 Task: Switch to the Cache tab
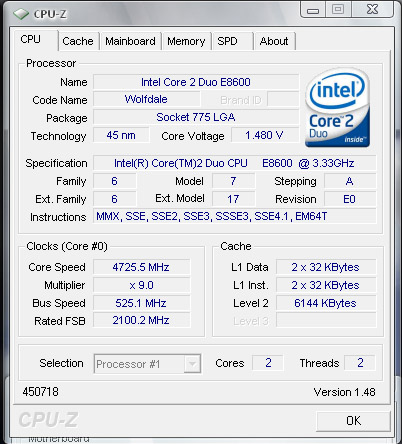[x=78, y=41]
